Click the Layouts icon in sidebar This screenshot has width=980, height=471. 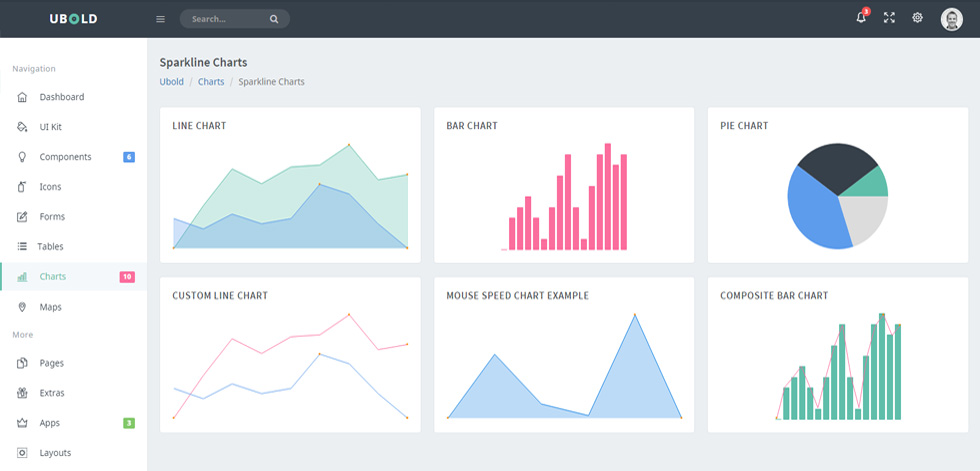tap(22, 453)
